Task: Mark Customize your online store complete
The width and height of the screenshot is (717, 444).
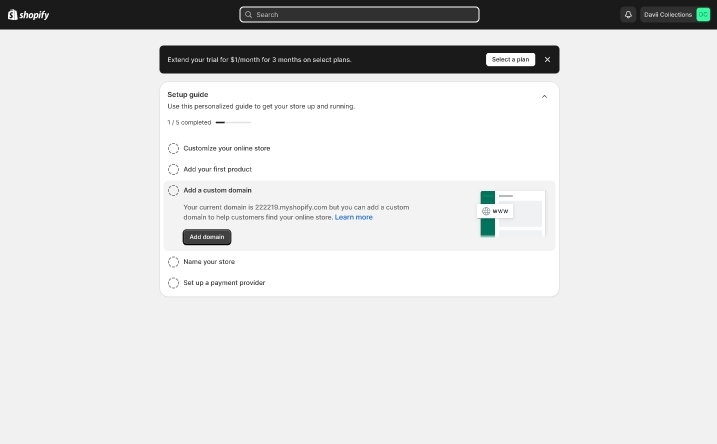Action: (173, 148)
